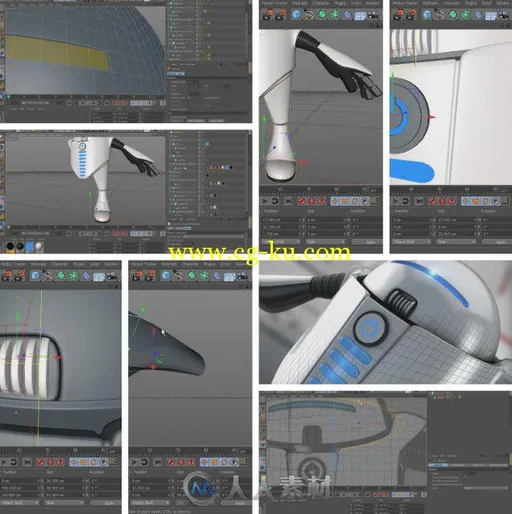The width and height of the screenshot is (512, 514).
Task: Click Size Y field in vent grille view
Action: 65,488
